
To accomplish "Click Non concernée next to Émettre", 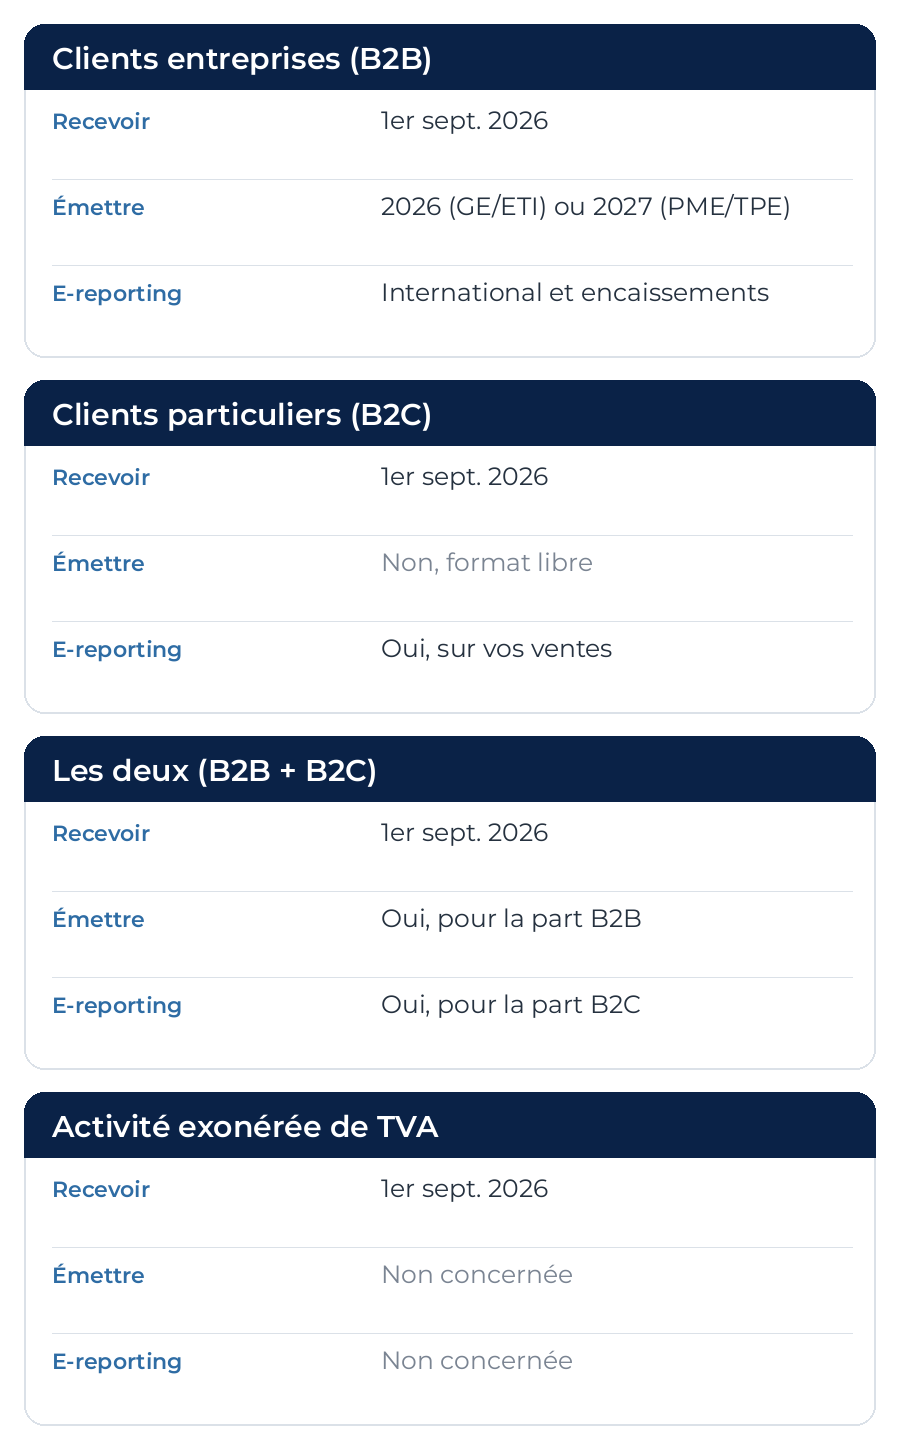I will (x=477, y=1275).
